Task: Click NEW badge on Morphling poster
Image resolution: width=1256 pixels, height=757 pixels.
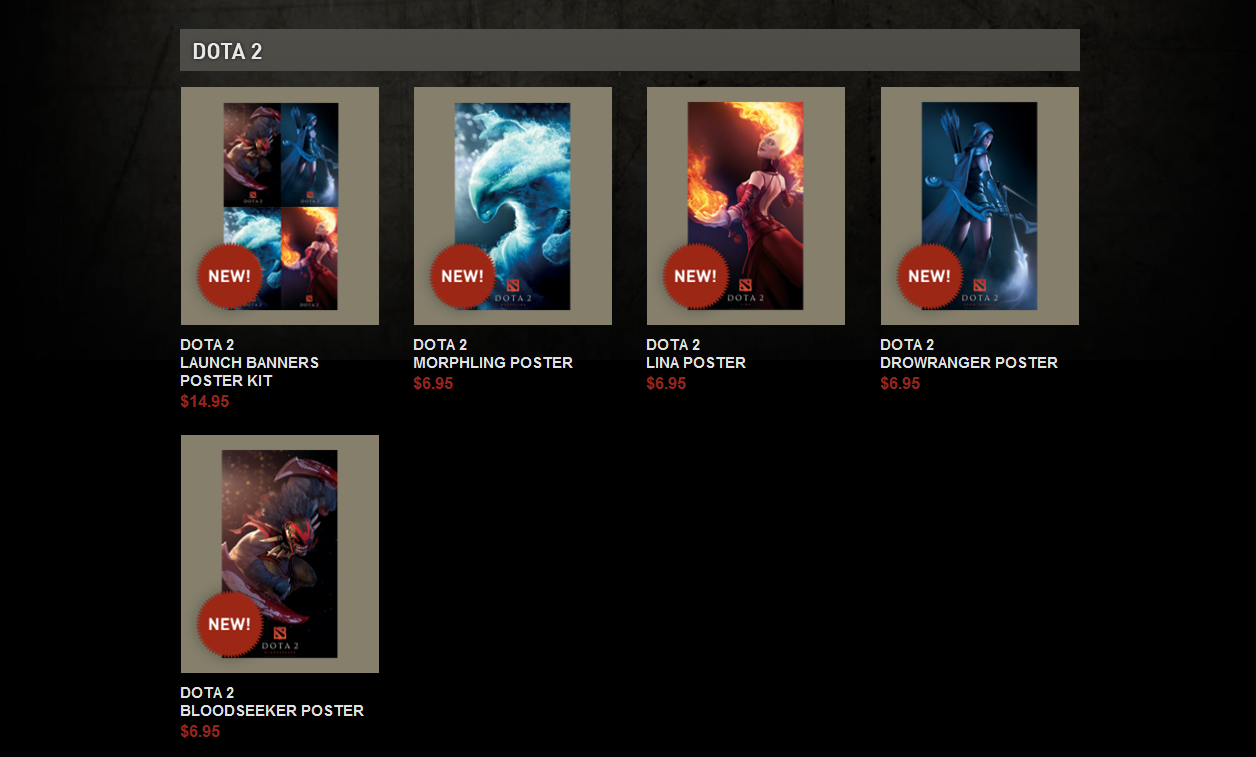Action: coord(463,276)
